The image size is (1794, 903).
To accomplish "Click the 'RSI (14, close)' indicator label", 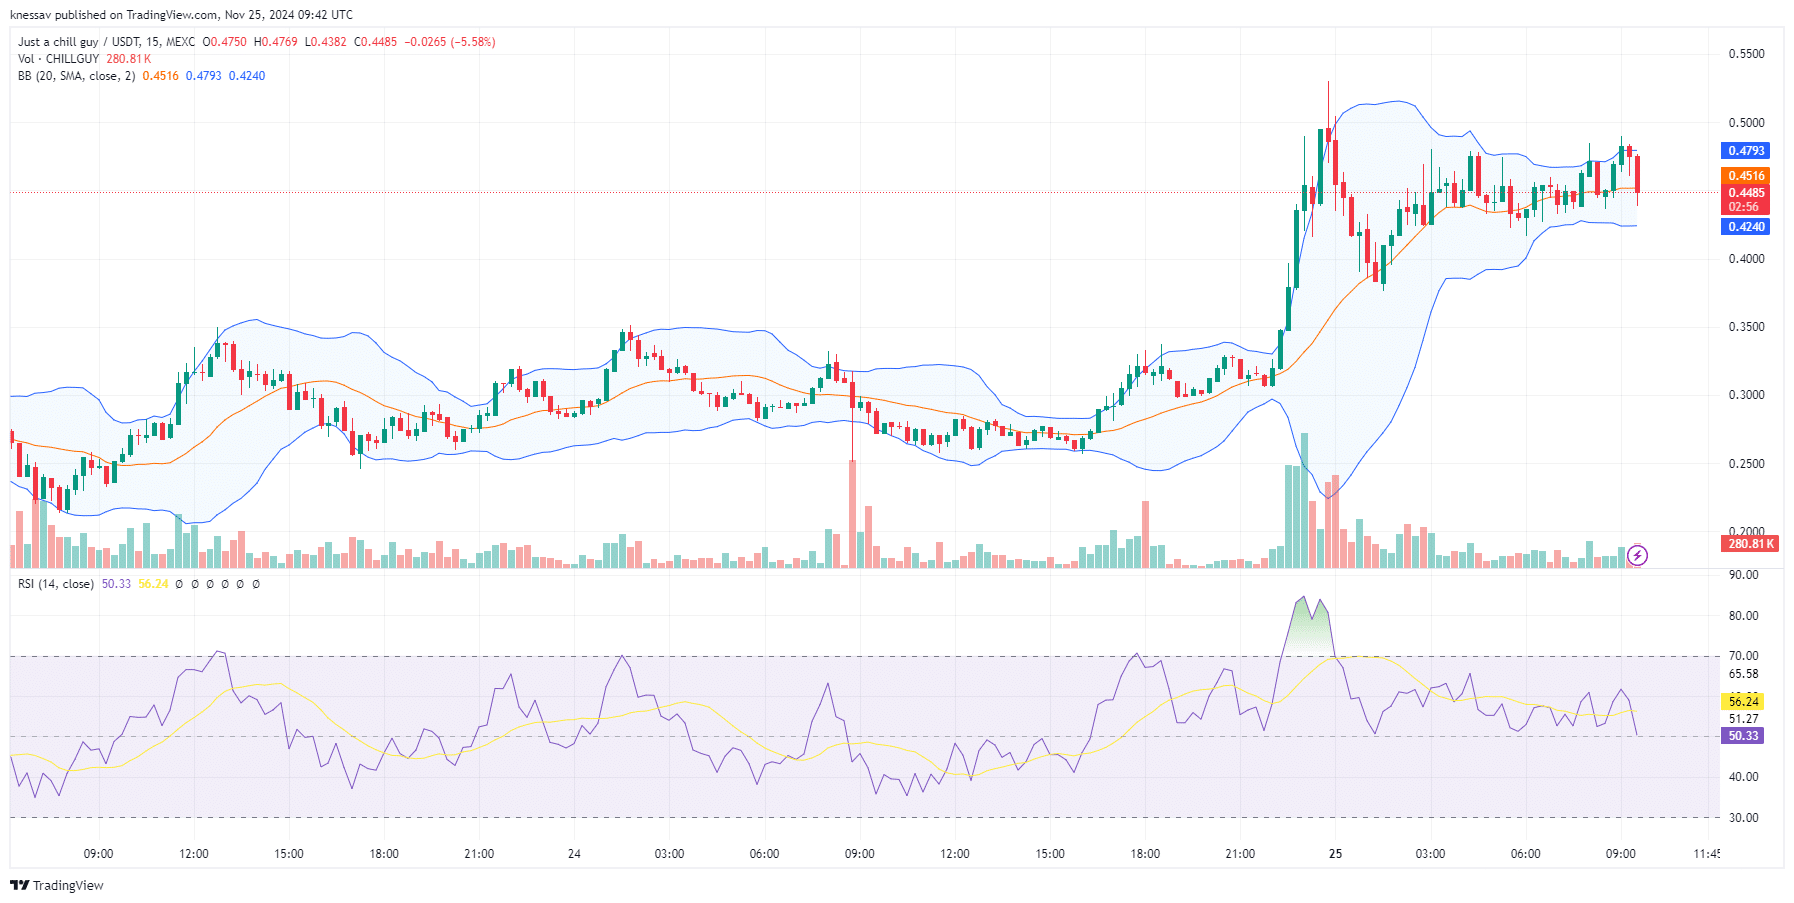I will [x=56, y=584].
